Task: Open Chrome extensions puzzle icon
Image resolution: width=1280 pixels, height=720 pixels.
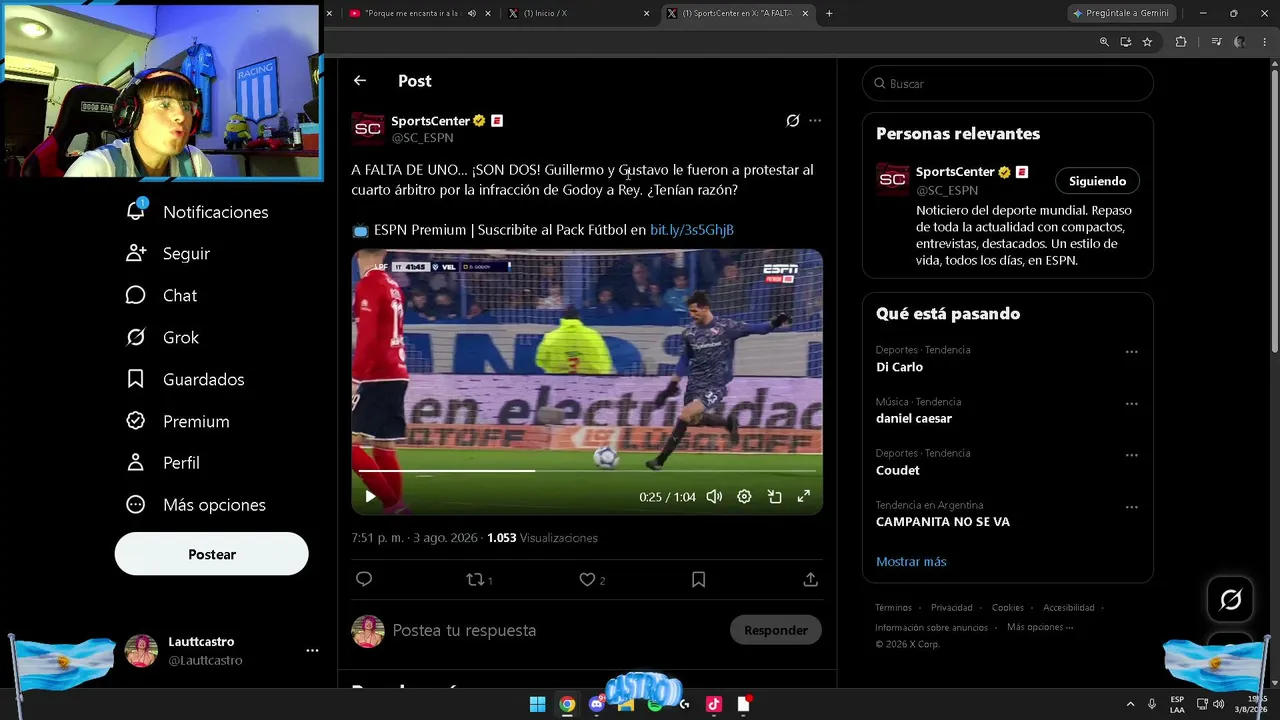Action: pos(1181,42)
